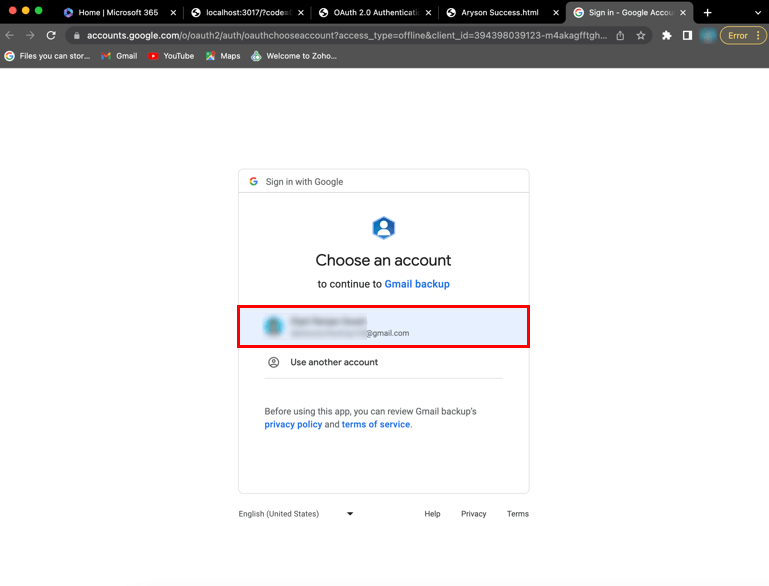Screen dimensions: 769x586
Task: Close the localhost:3017 tab
Action: pos(301,13)
